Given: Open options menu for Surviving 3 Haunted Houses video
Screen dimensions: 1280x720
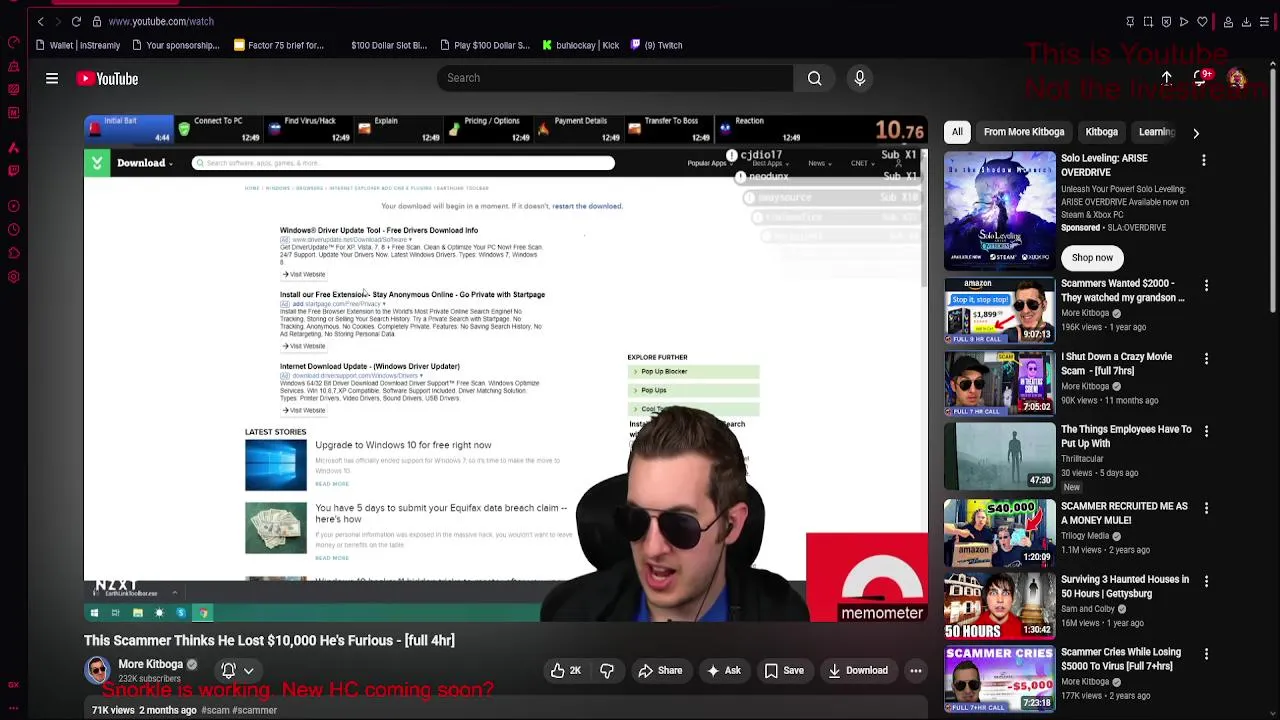Looking at the screenshot, I should point(1206,581).
